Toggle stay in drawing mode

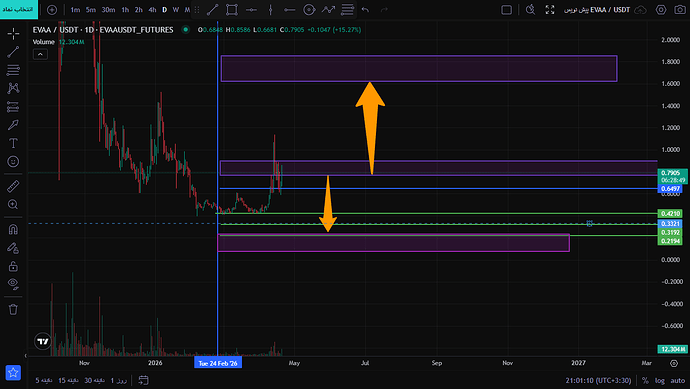pos(13,248)
